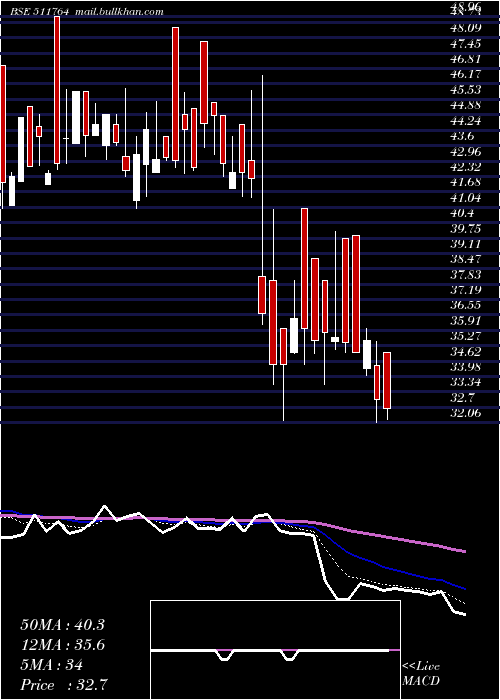Image resolution: width=500 pixels, height=700 pixels.
Task: Select the 44.88 price level label
Action: pyautogui.click(x=466, y=105)
